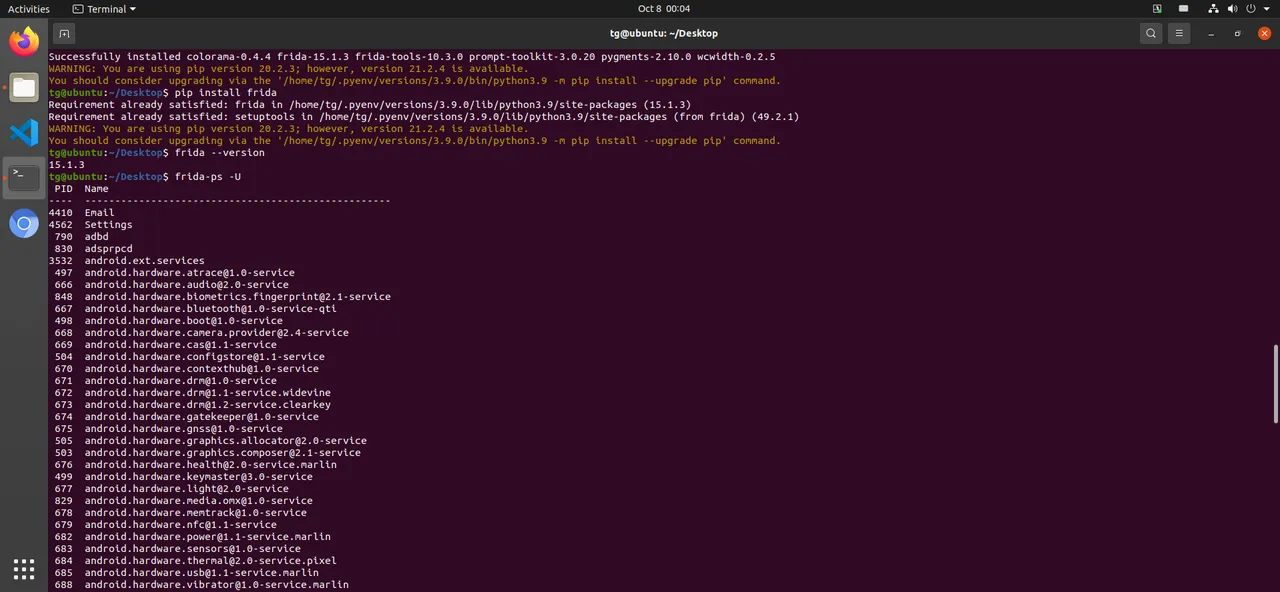Image resolution: width=1280 pixels, height=592 pixels.
Task: Launch Visual Studio Code from dock
Action: click(x=24, y=132)
